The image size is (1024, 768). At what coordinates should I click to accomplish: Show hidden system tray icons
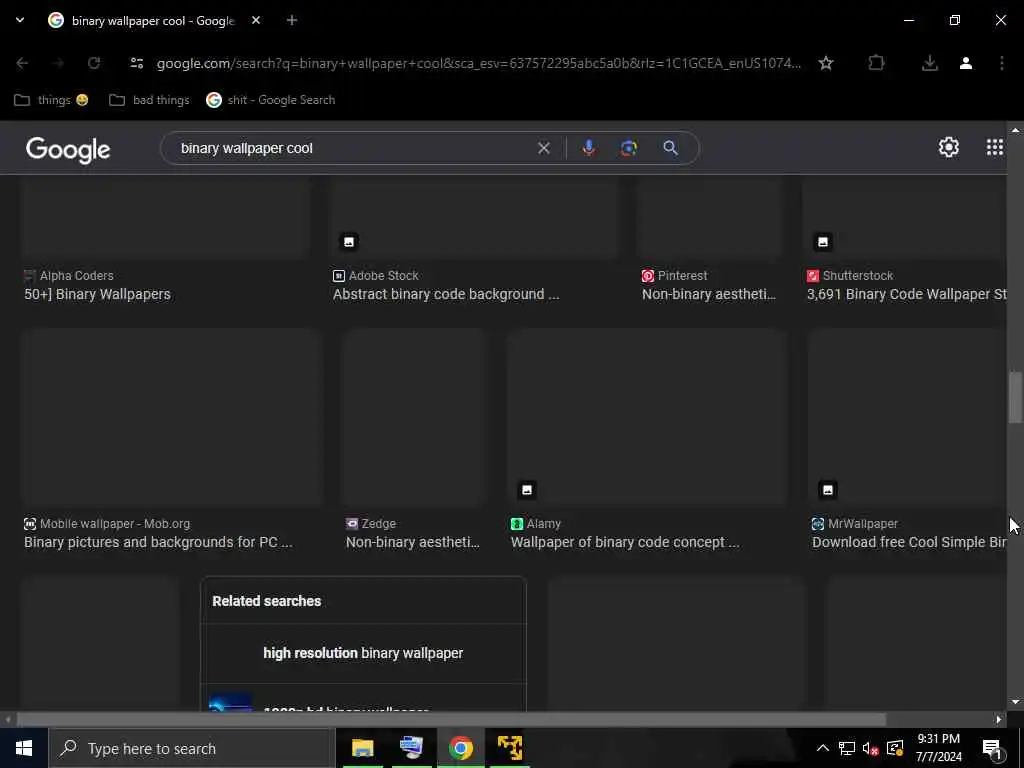[823, 748]
